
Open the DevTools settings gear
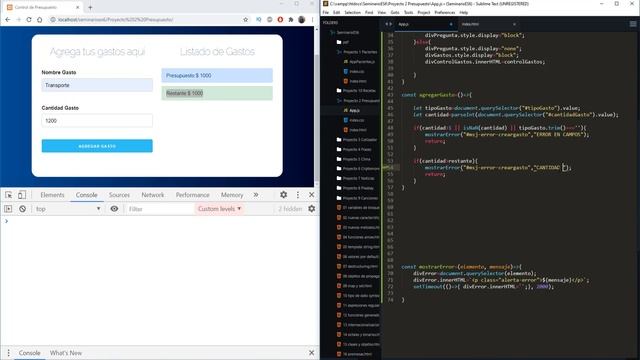(284, 195)
